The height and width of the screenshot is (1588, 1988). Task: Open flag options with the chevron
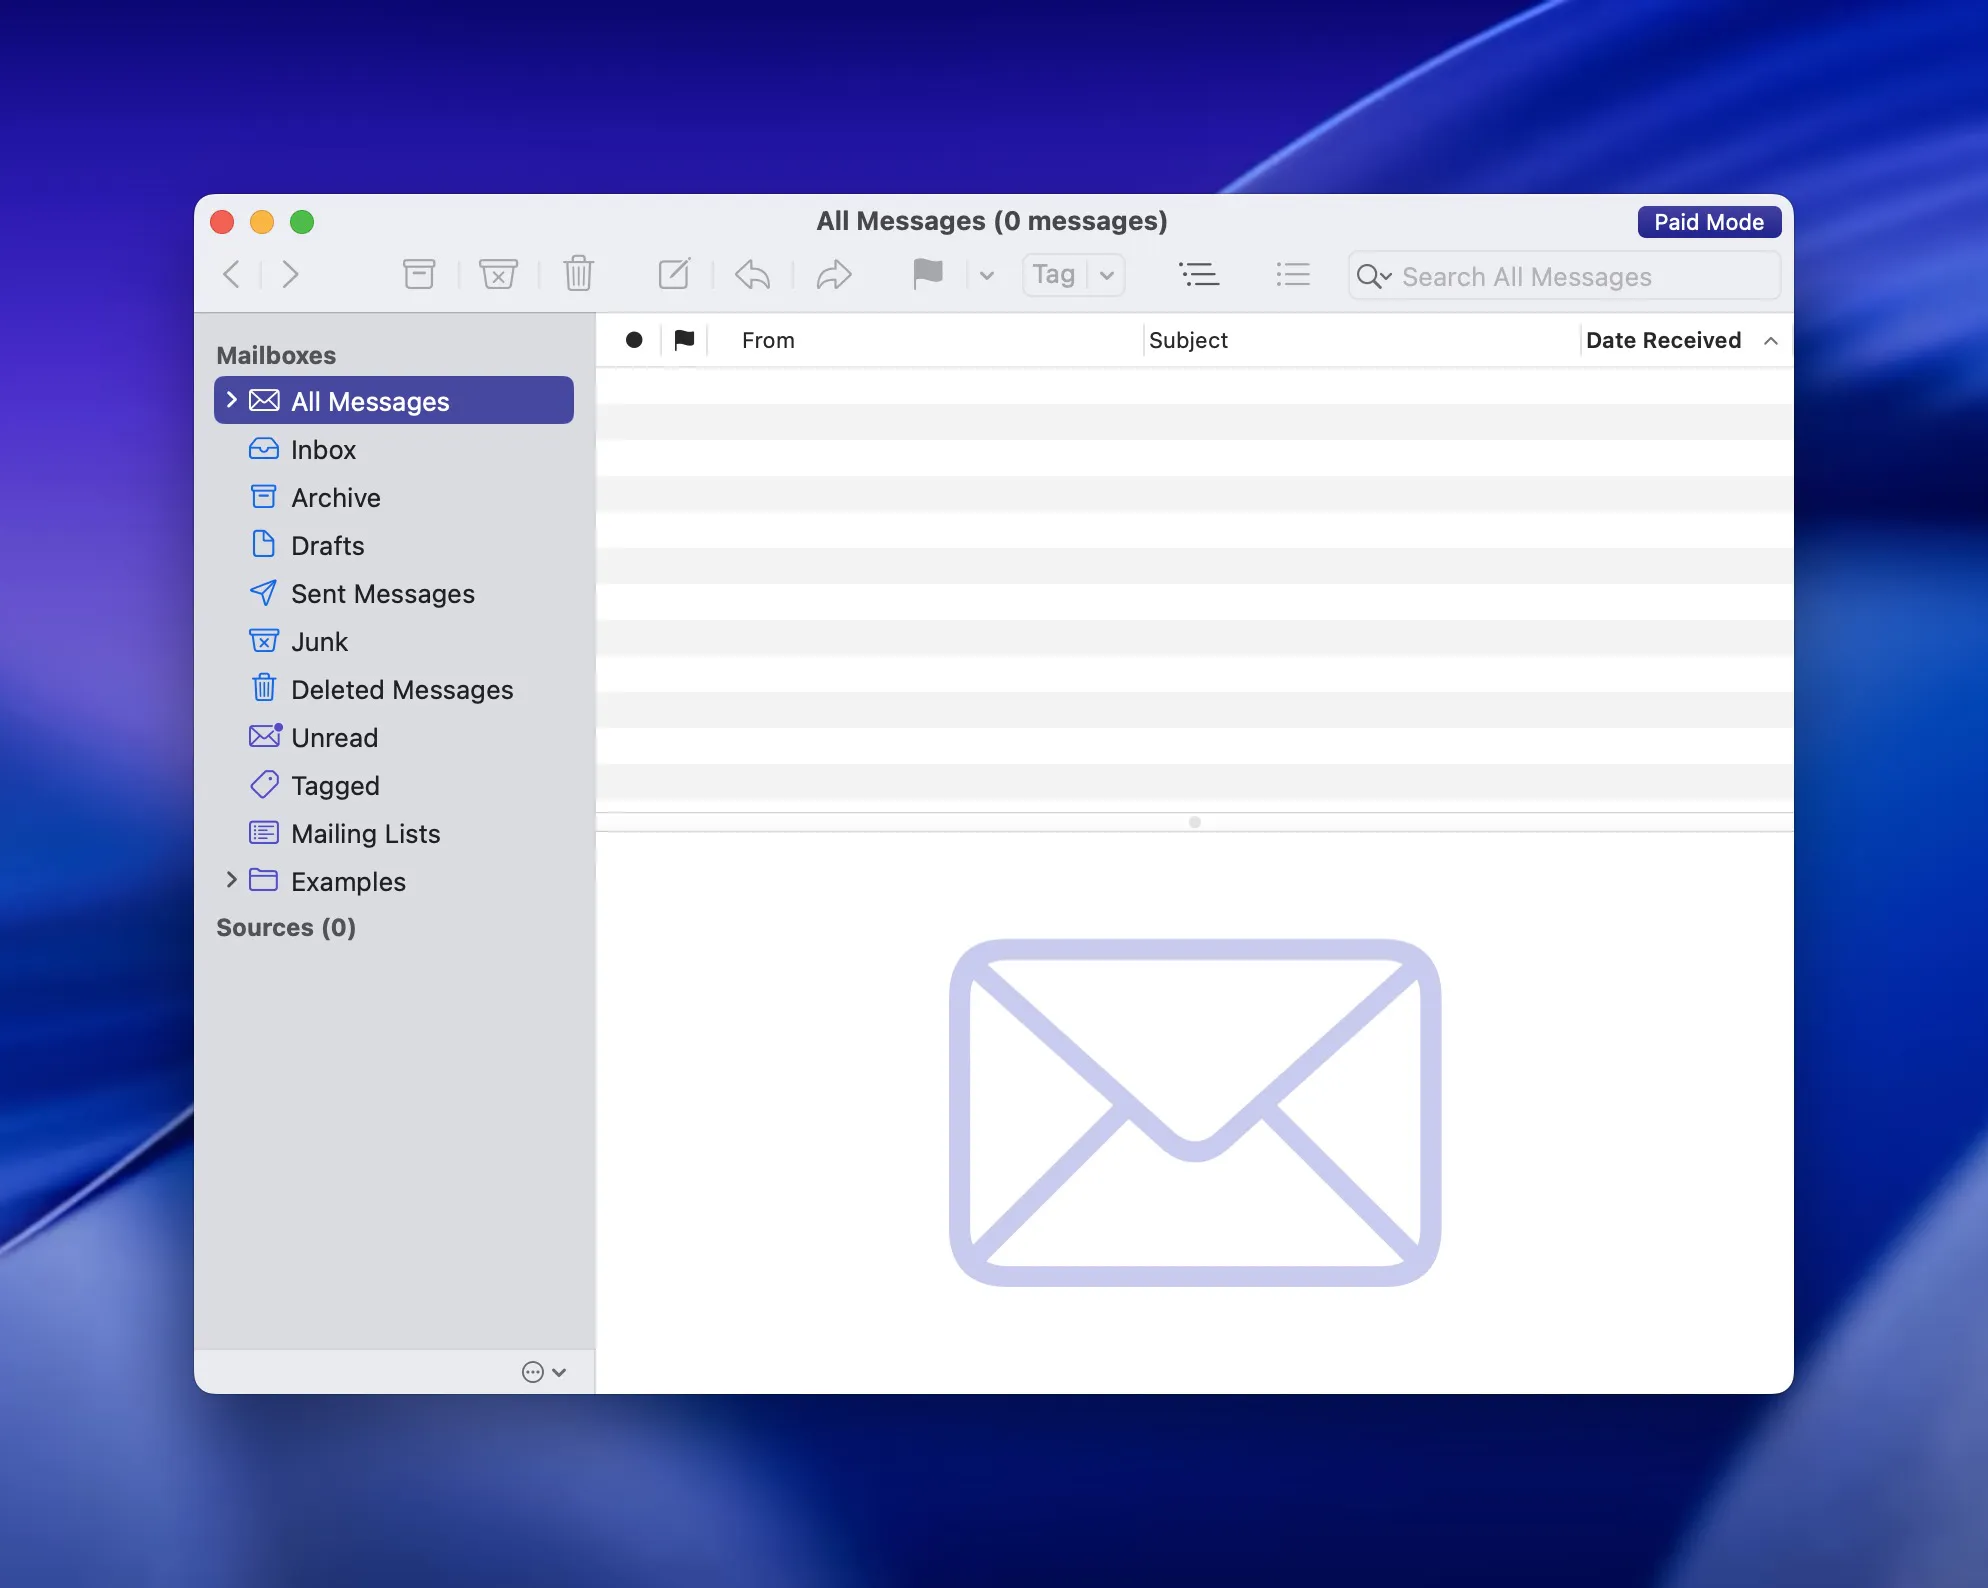[x=986, y=275]
